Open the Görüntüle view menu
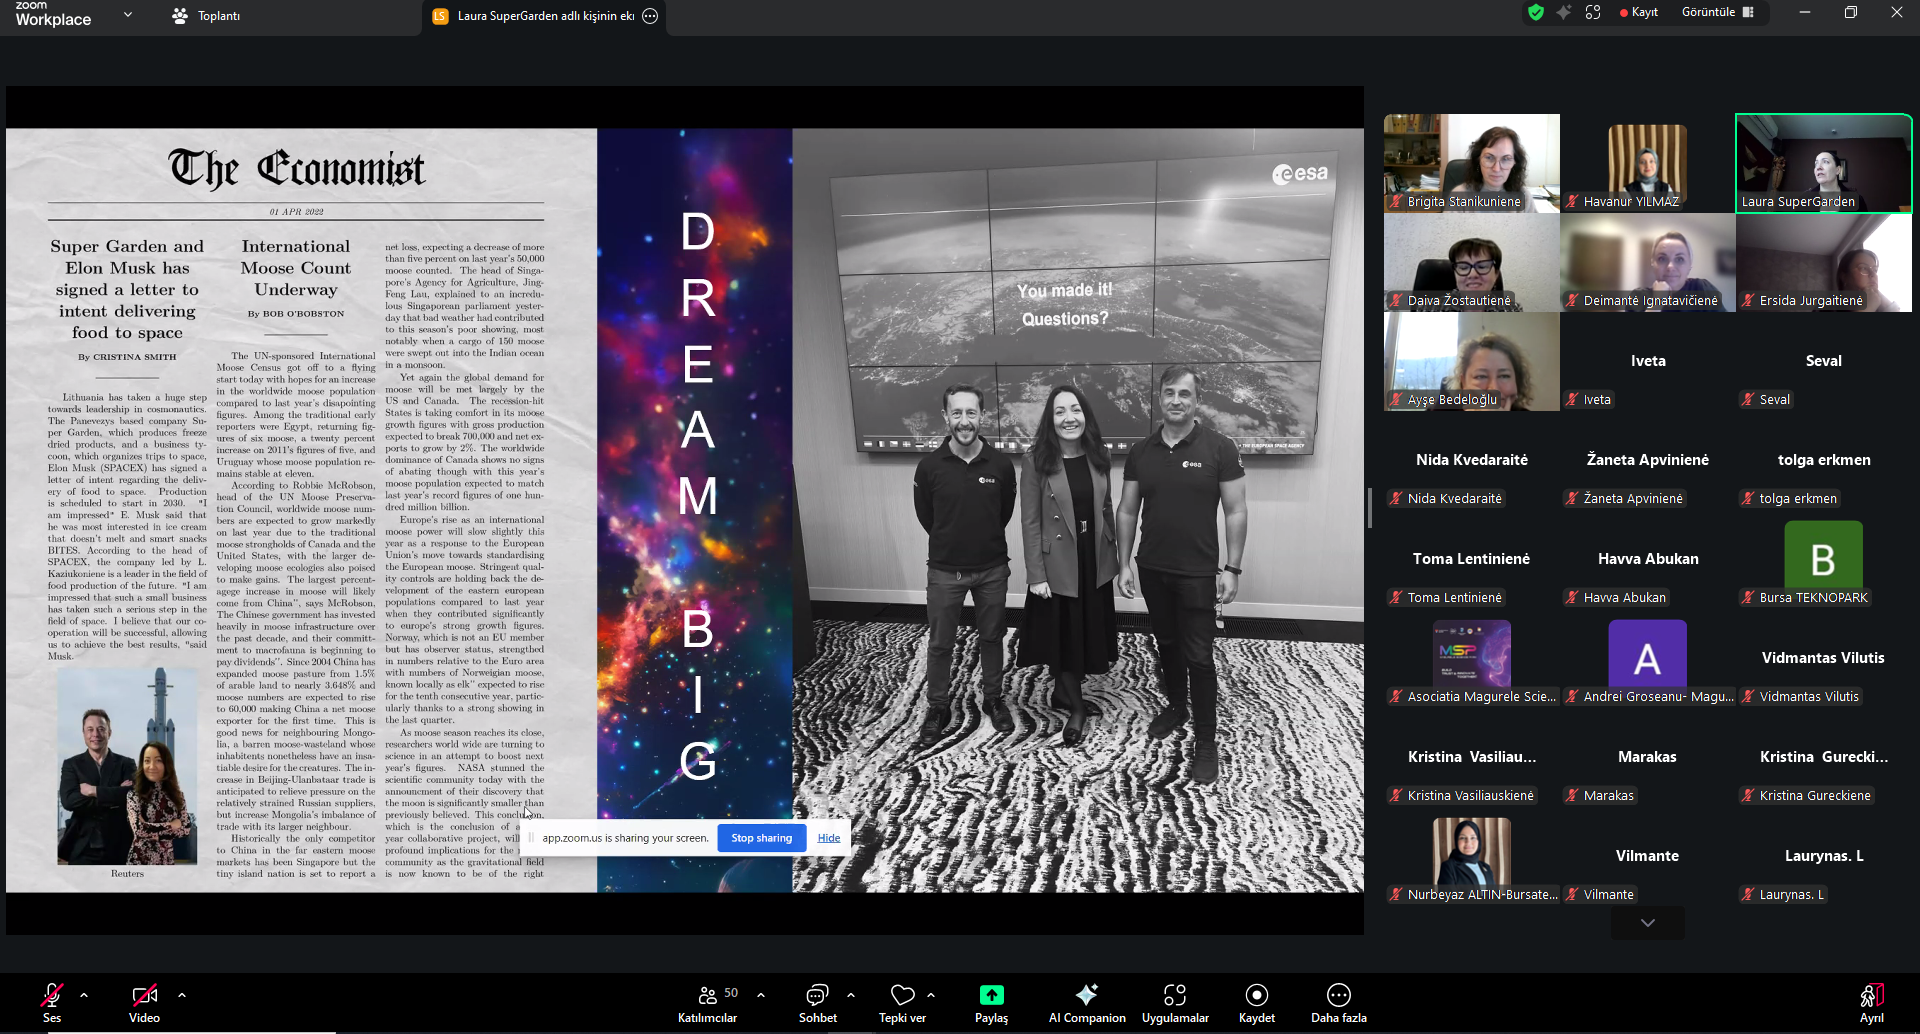The width and height of the screenshot is (1920, 1034). coord(1717,13)
